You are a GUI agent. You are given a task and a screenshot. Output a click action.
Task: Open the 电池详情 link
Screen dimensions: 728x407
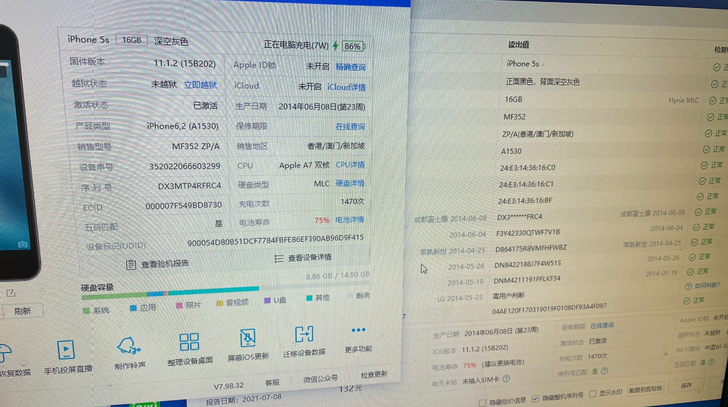pos(350,220)
